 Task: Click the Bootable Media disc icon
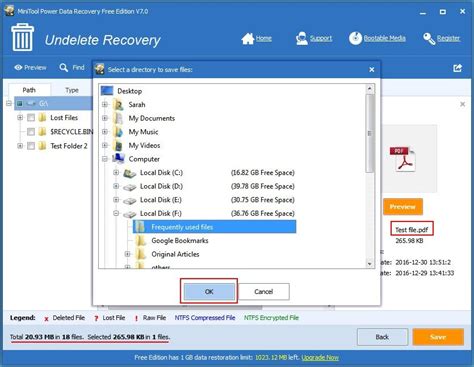[355, 38]
